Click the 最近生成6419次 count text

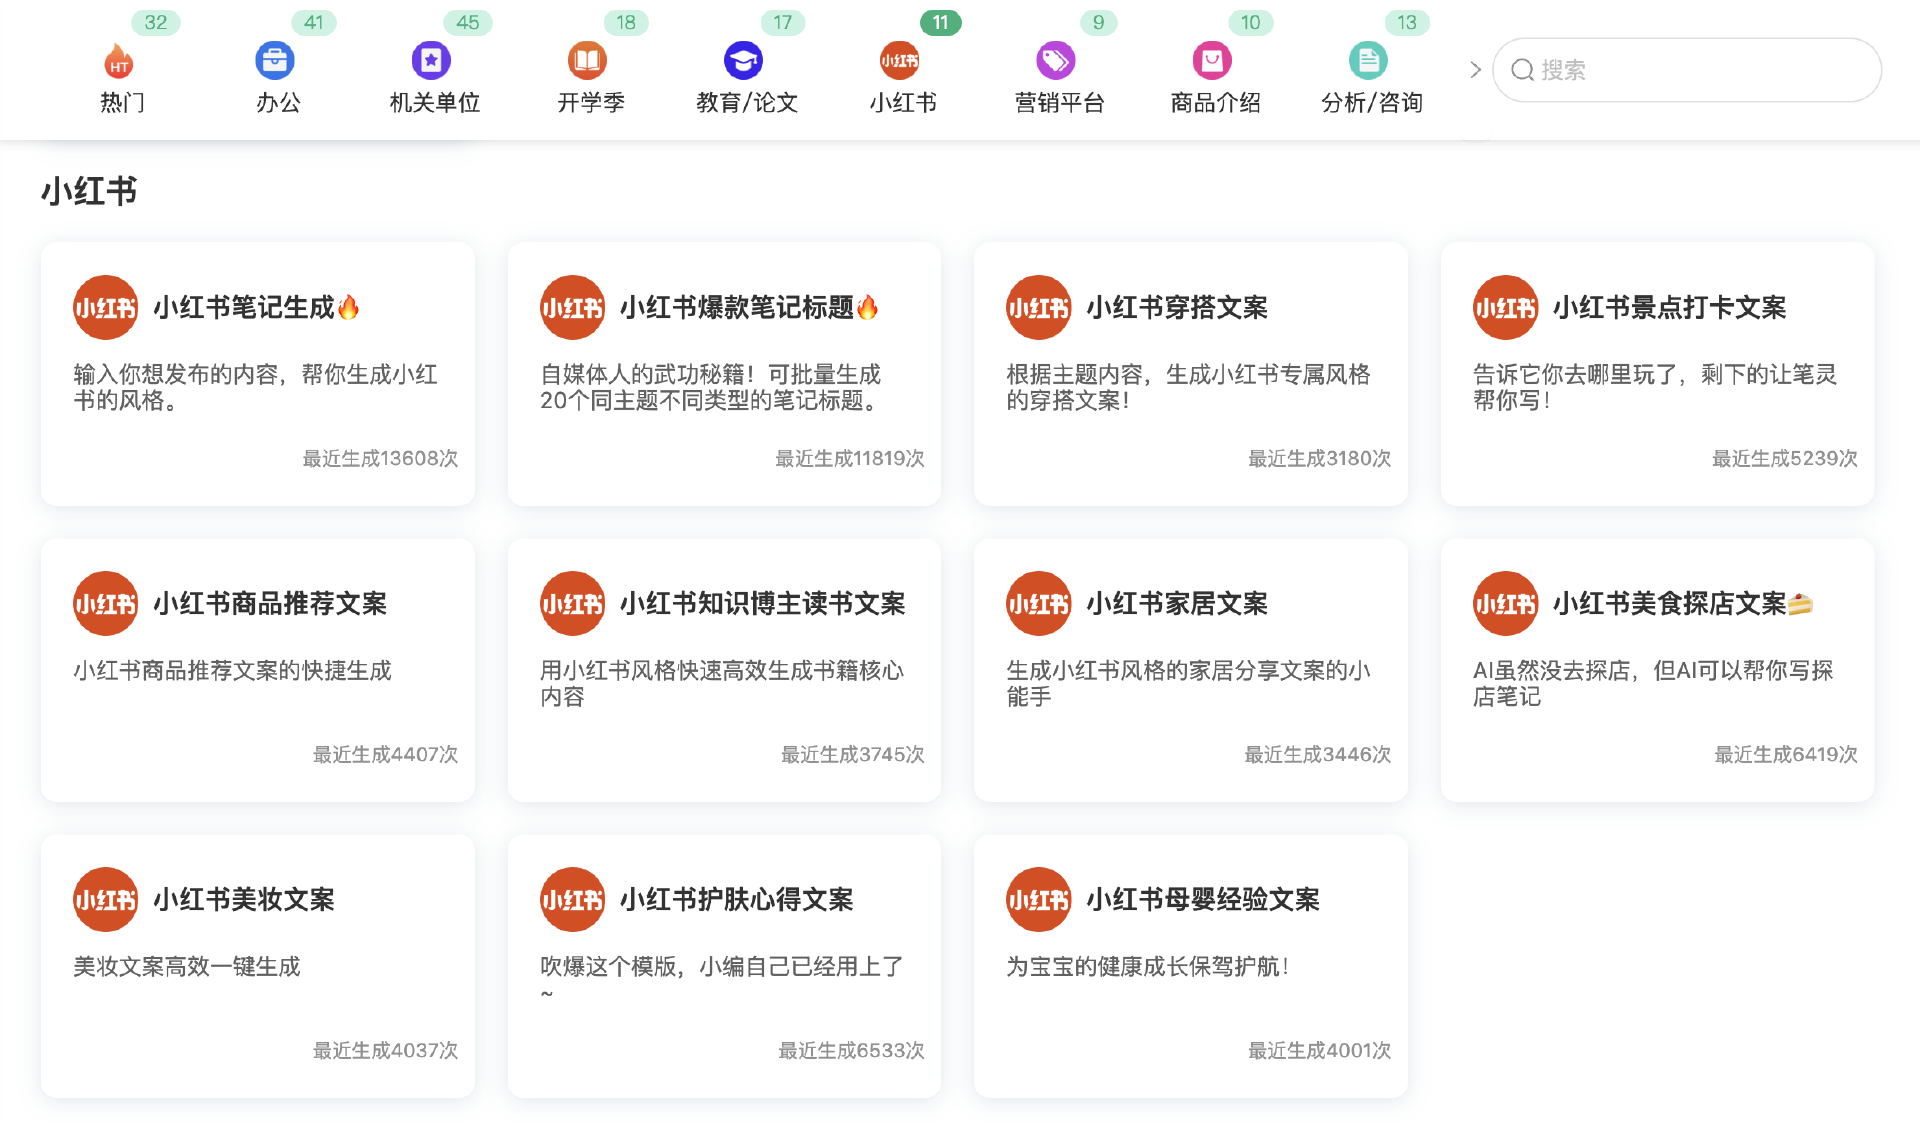coord(1786,754)
